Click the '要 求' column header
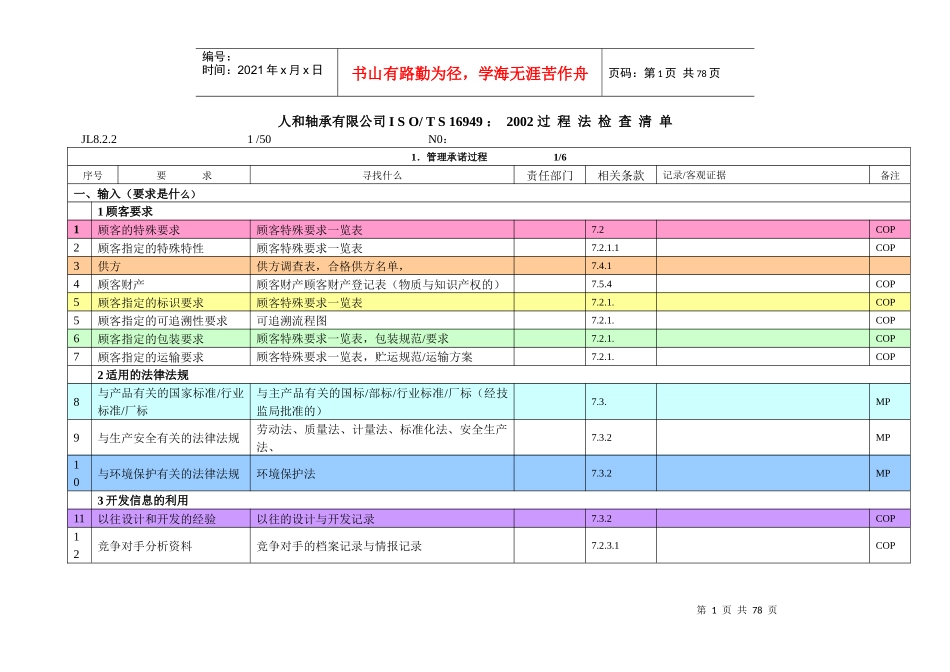This screenshot has height=672, width=950. point(184,175)
